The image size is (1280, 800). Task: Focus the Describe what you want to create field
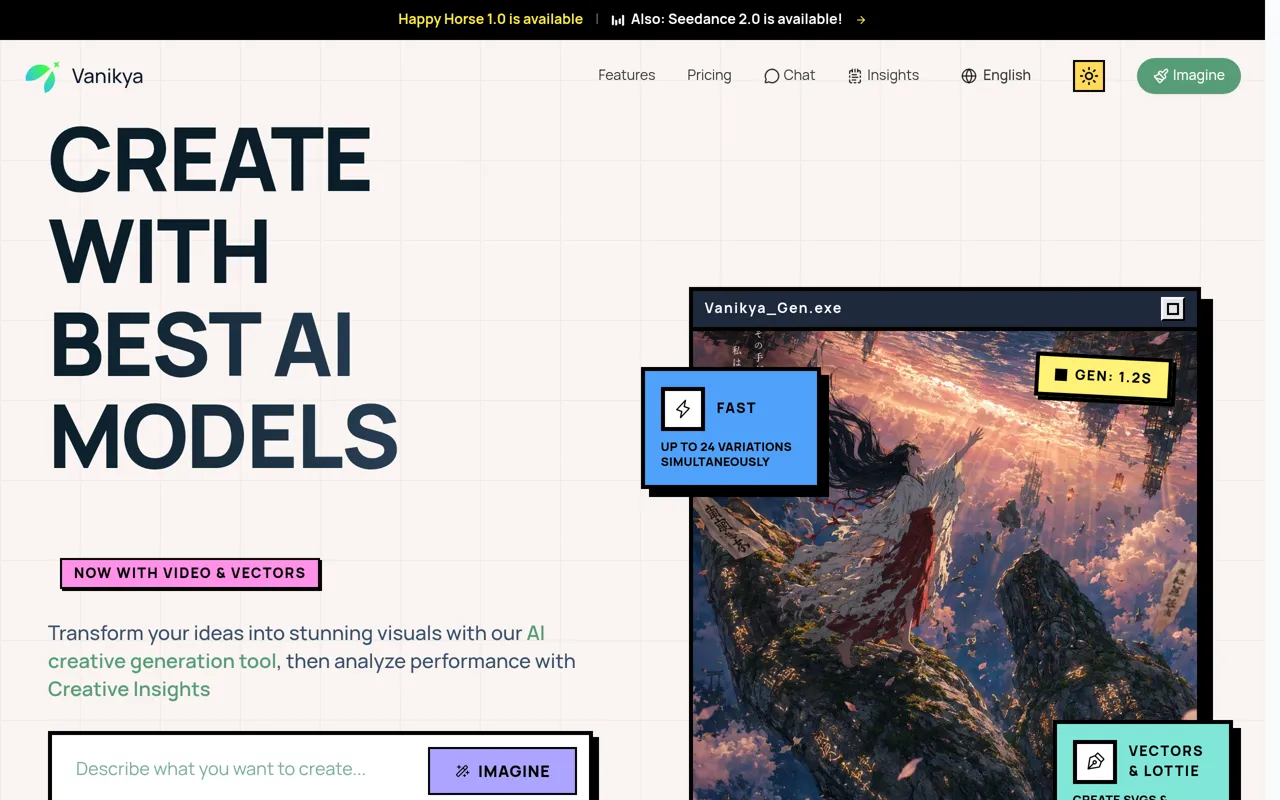coord(245,769)
